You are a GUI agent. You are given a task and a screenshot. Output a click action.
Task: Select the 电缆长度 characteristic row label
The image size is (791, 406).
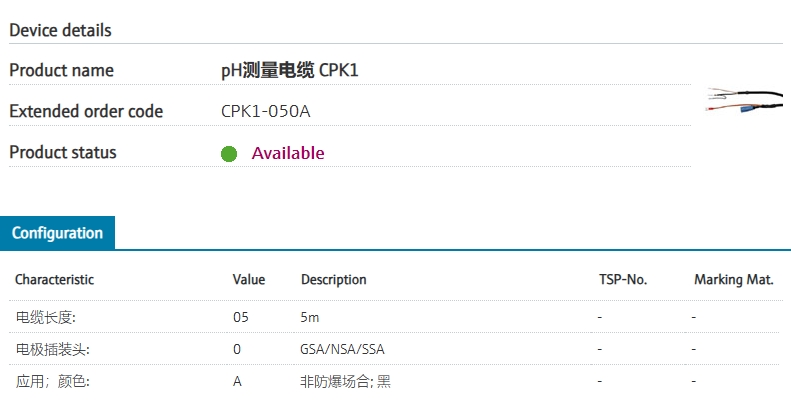(46, 317)
